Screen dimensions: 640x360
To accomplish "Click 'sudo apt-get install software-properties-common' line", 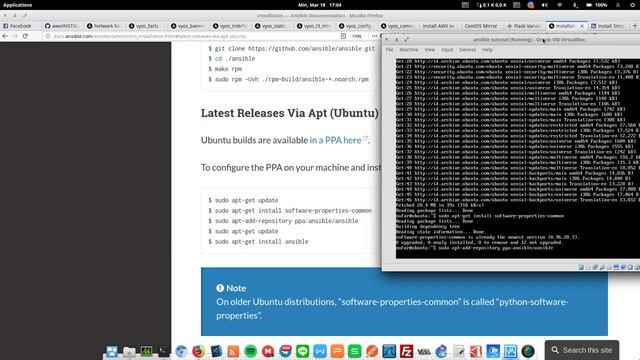I will point(290,211).
